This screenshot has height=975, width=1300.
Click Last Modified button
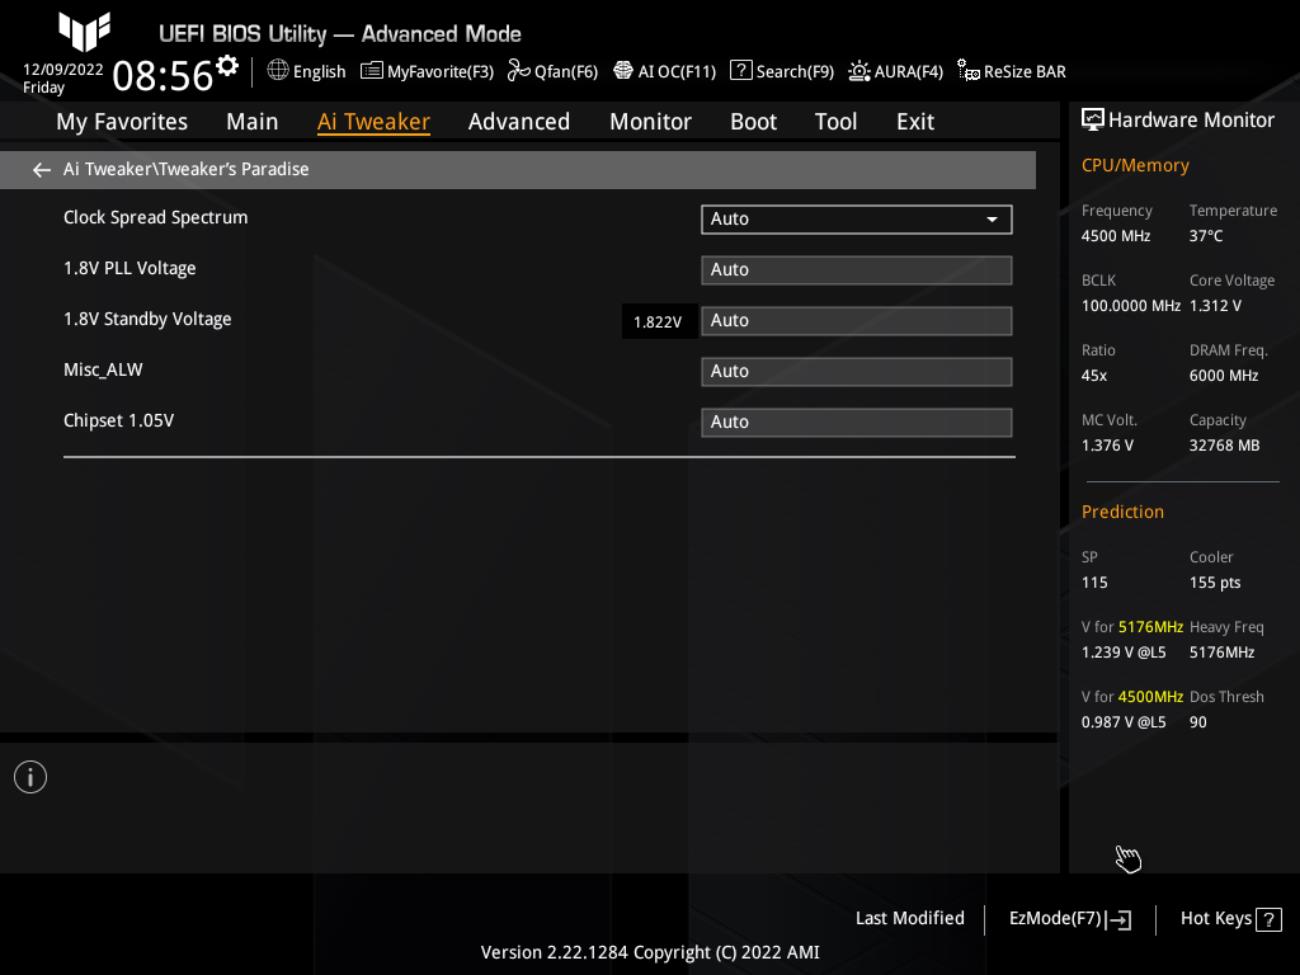click(910, 918)
